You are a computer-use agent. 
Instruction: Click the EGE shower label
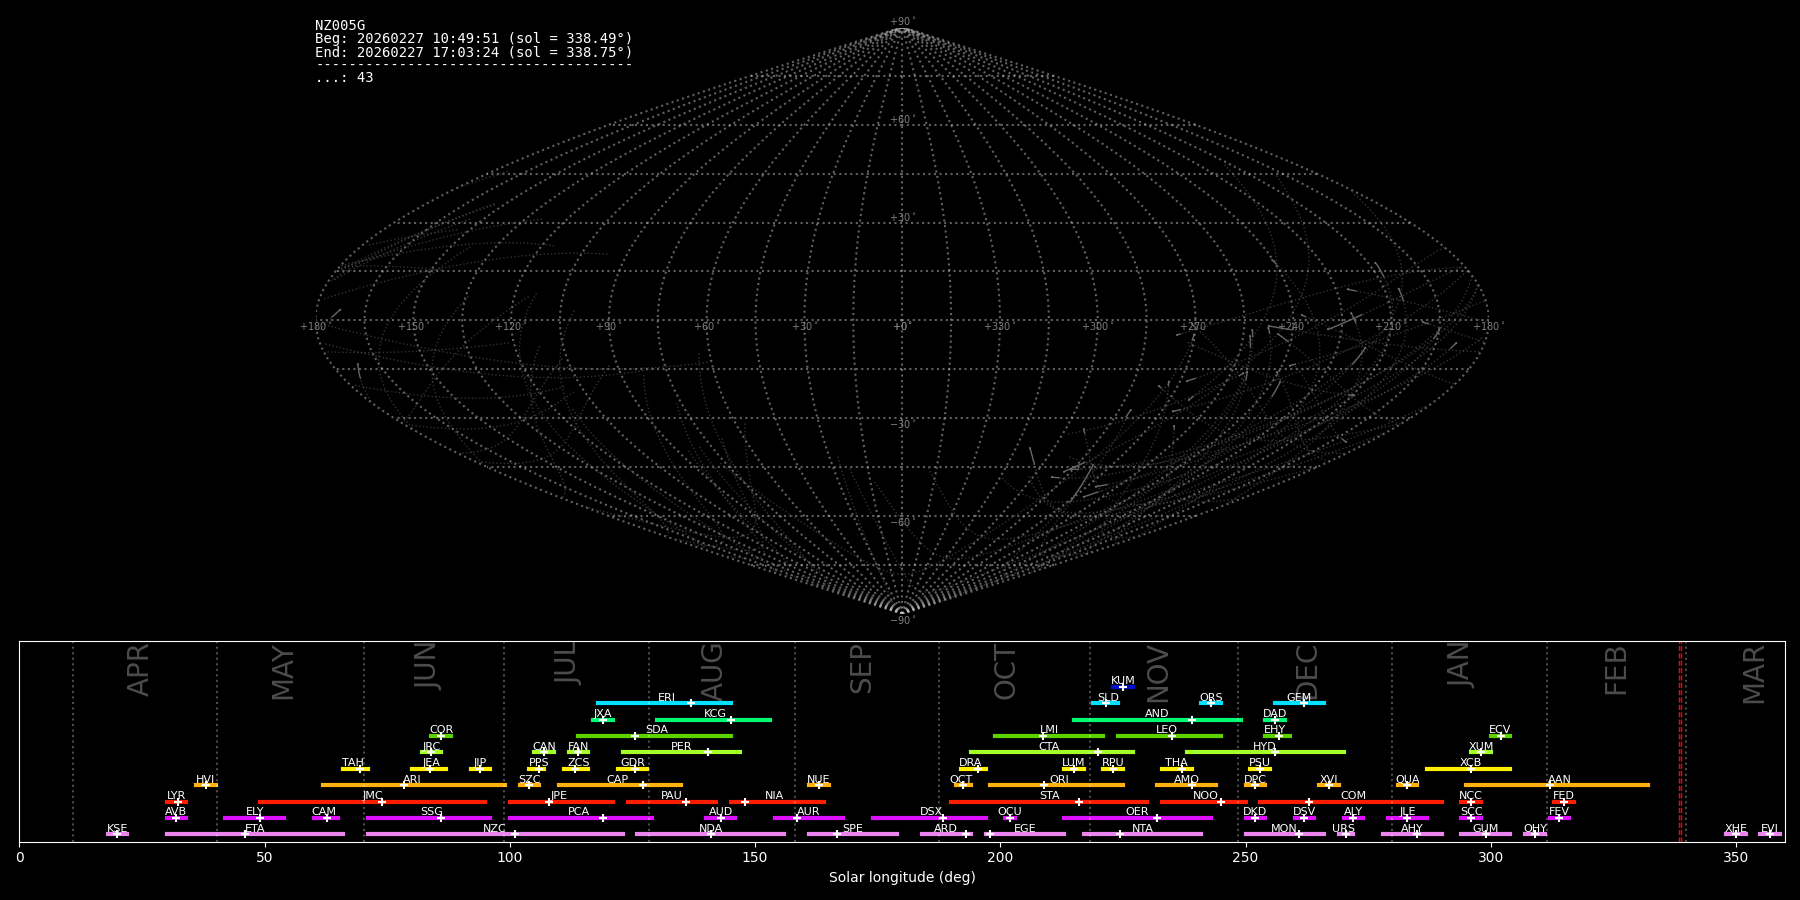[1025, 829]
